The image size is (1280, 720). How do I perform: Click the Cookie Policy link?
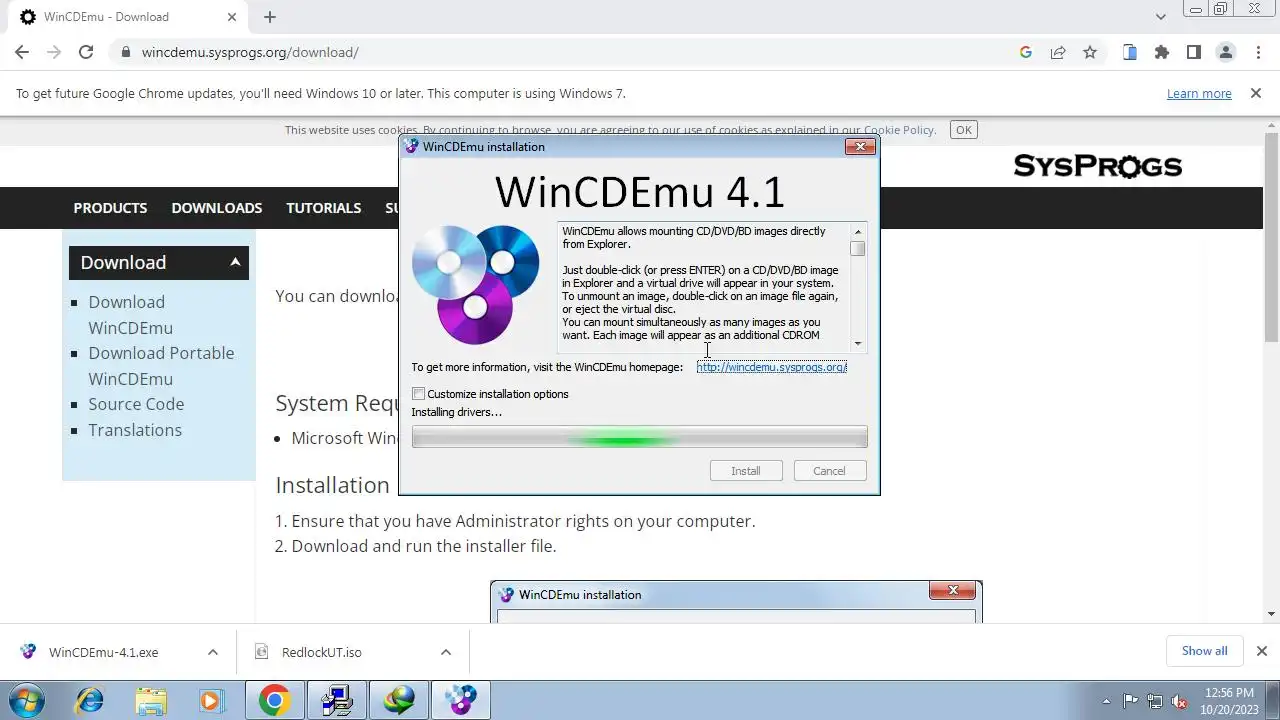(899, 130)
